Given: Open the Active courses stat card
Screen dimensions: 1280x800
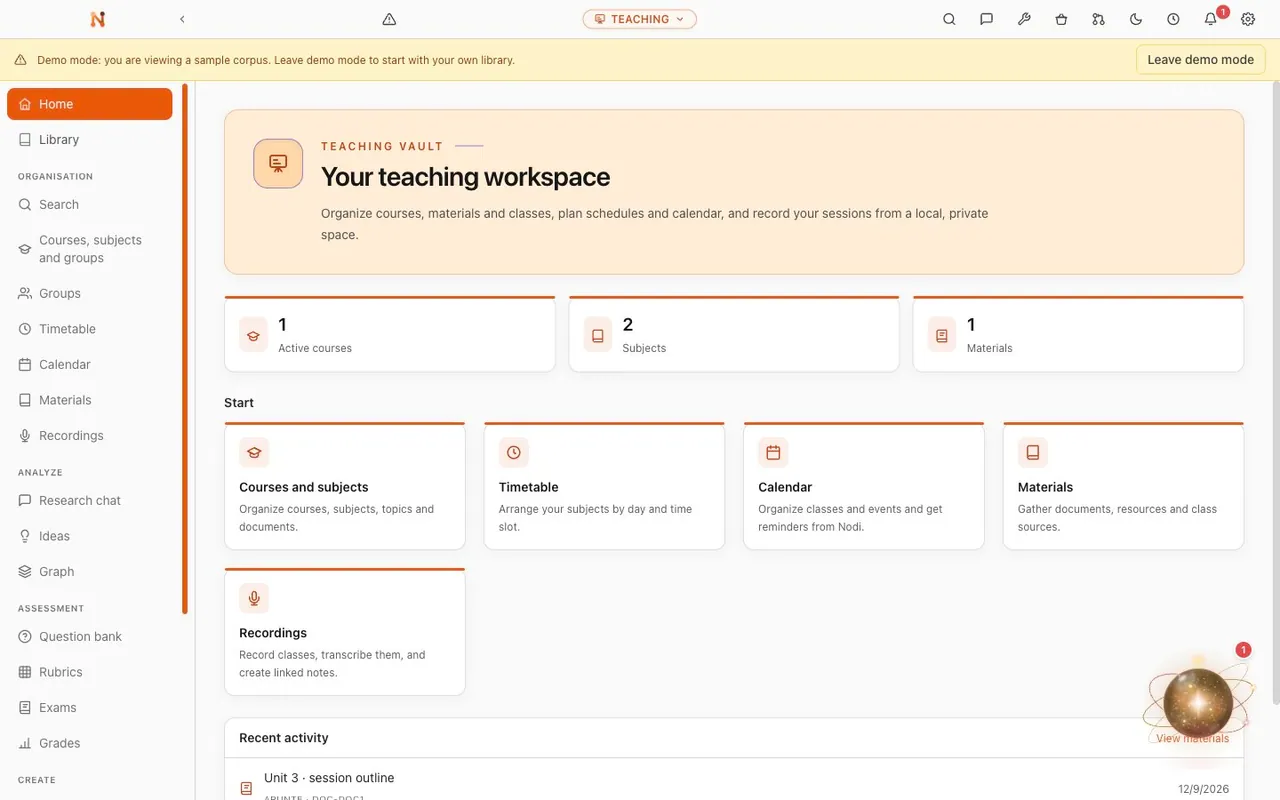Looking at the screenshot, I should (390, 334).
